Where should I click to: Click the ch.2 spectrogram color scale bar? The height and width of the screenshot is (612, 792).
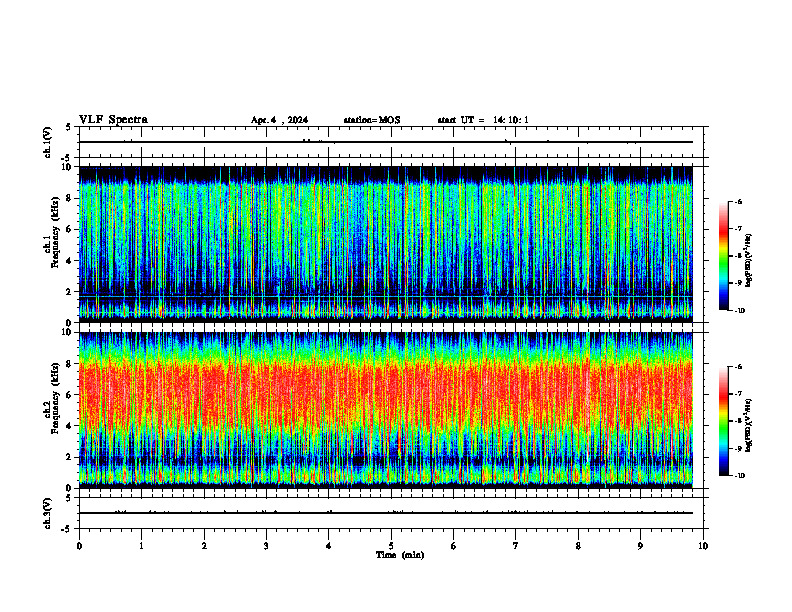pos(723,421)
